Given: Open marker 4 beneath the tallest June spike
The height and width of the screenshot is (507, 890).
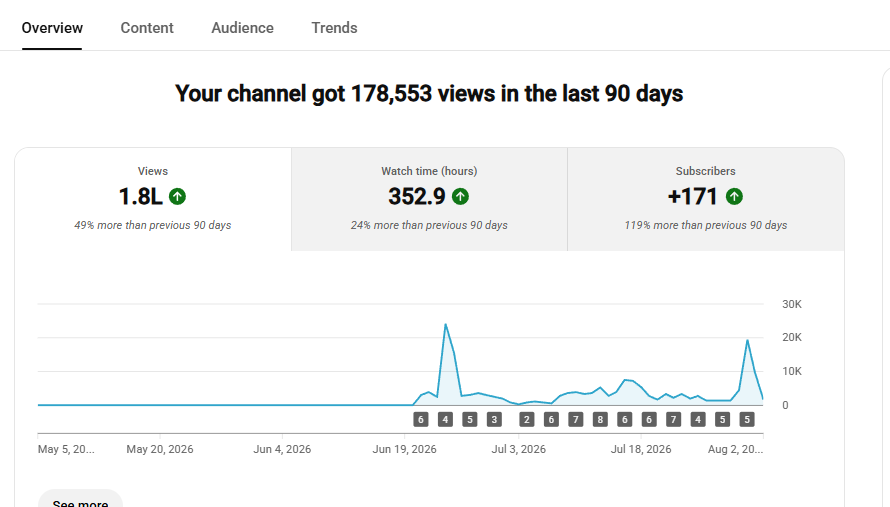Looking at the screenshot, I should (445, 420).
